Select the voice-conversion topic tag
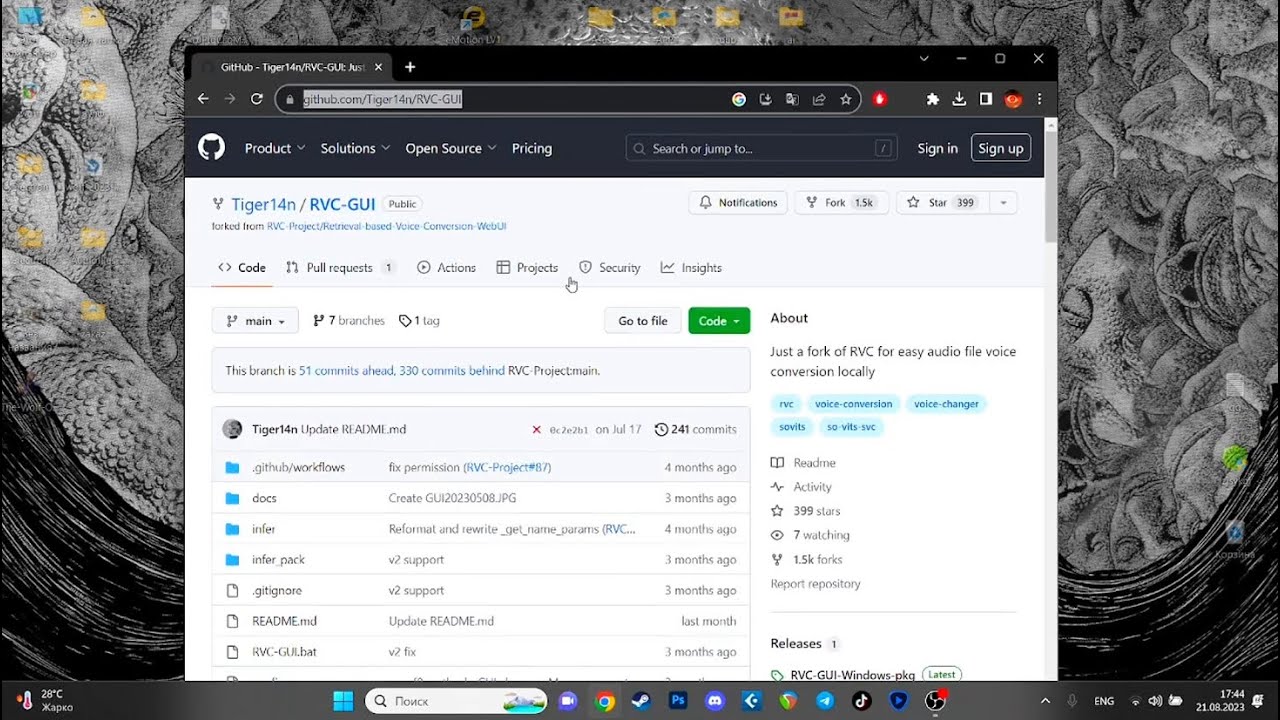This screenshot has width=1280, height=720. pos(853,404)
